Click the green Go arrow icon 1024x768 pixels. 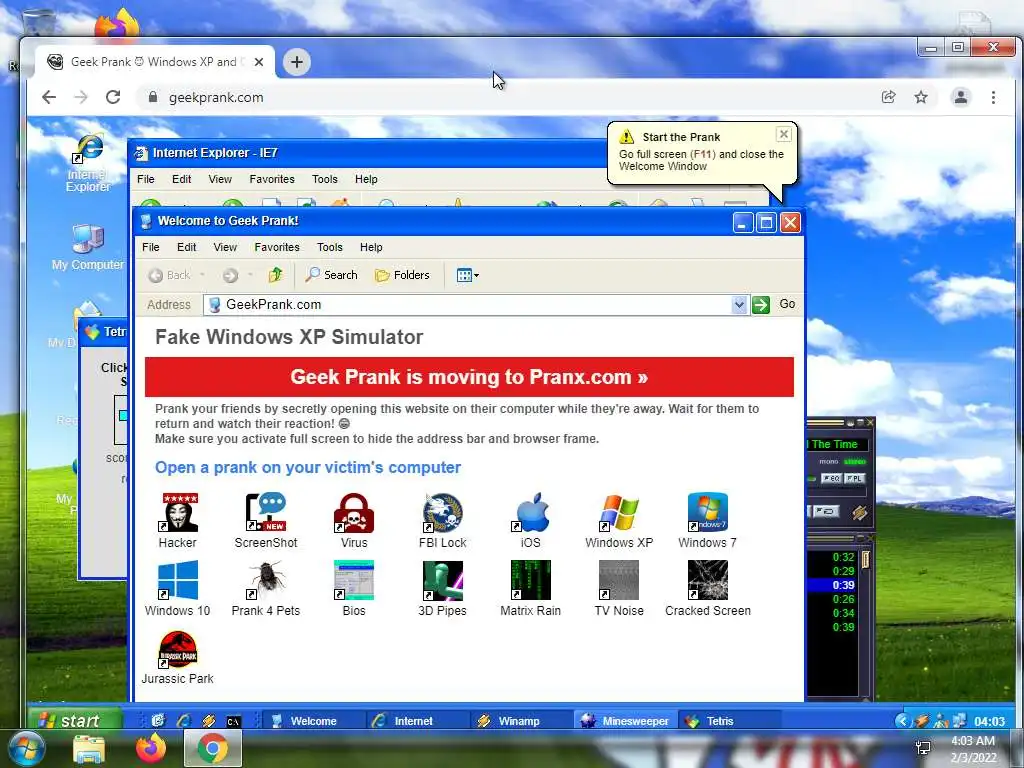click(x=761, y=304)
